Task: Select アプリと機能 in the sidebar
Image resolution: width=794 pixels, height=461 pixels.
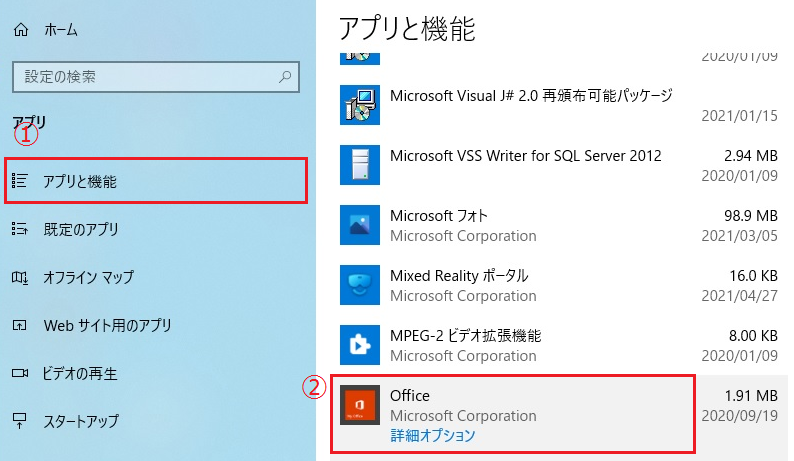Action: pyautogui.click(x=156, y=181)
